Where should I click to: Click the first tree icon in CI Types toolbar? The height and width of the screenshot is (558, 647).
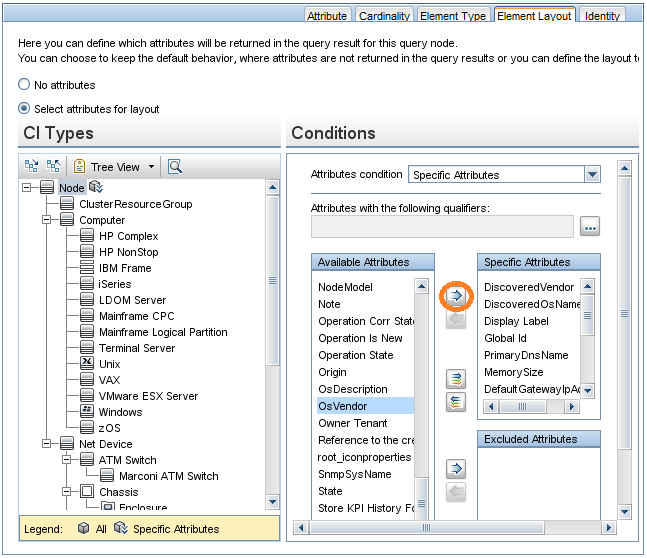coord(32,166)
